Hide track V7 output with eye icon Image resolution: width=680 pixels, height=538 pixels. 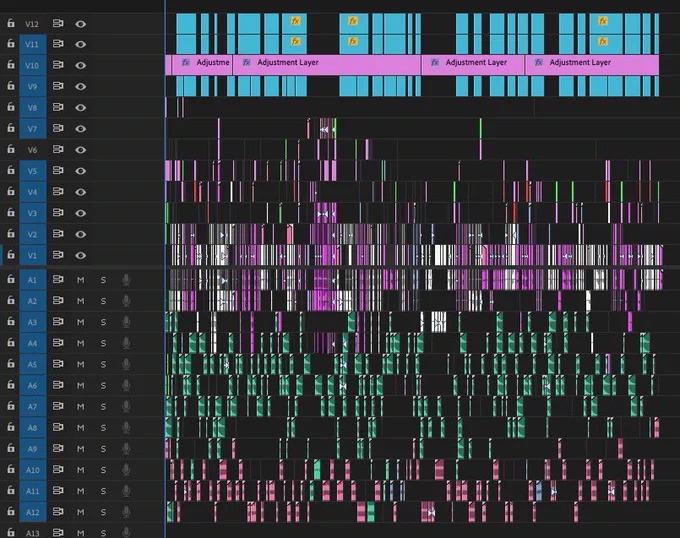pyautogui.click(x=81, y=129)
